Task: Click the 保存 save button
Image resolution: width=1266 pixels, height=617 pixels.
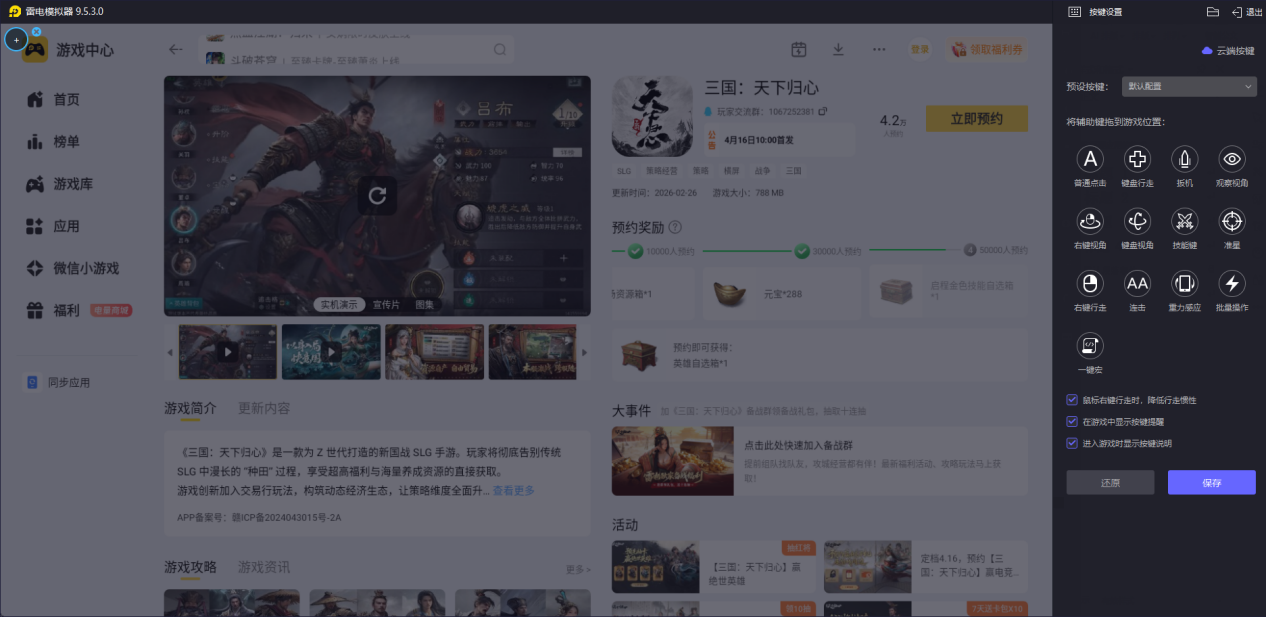Action: point(1211,482)
